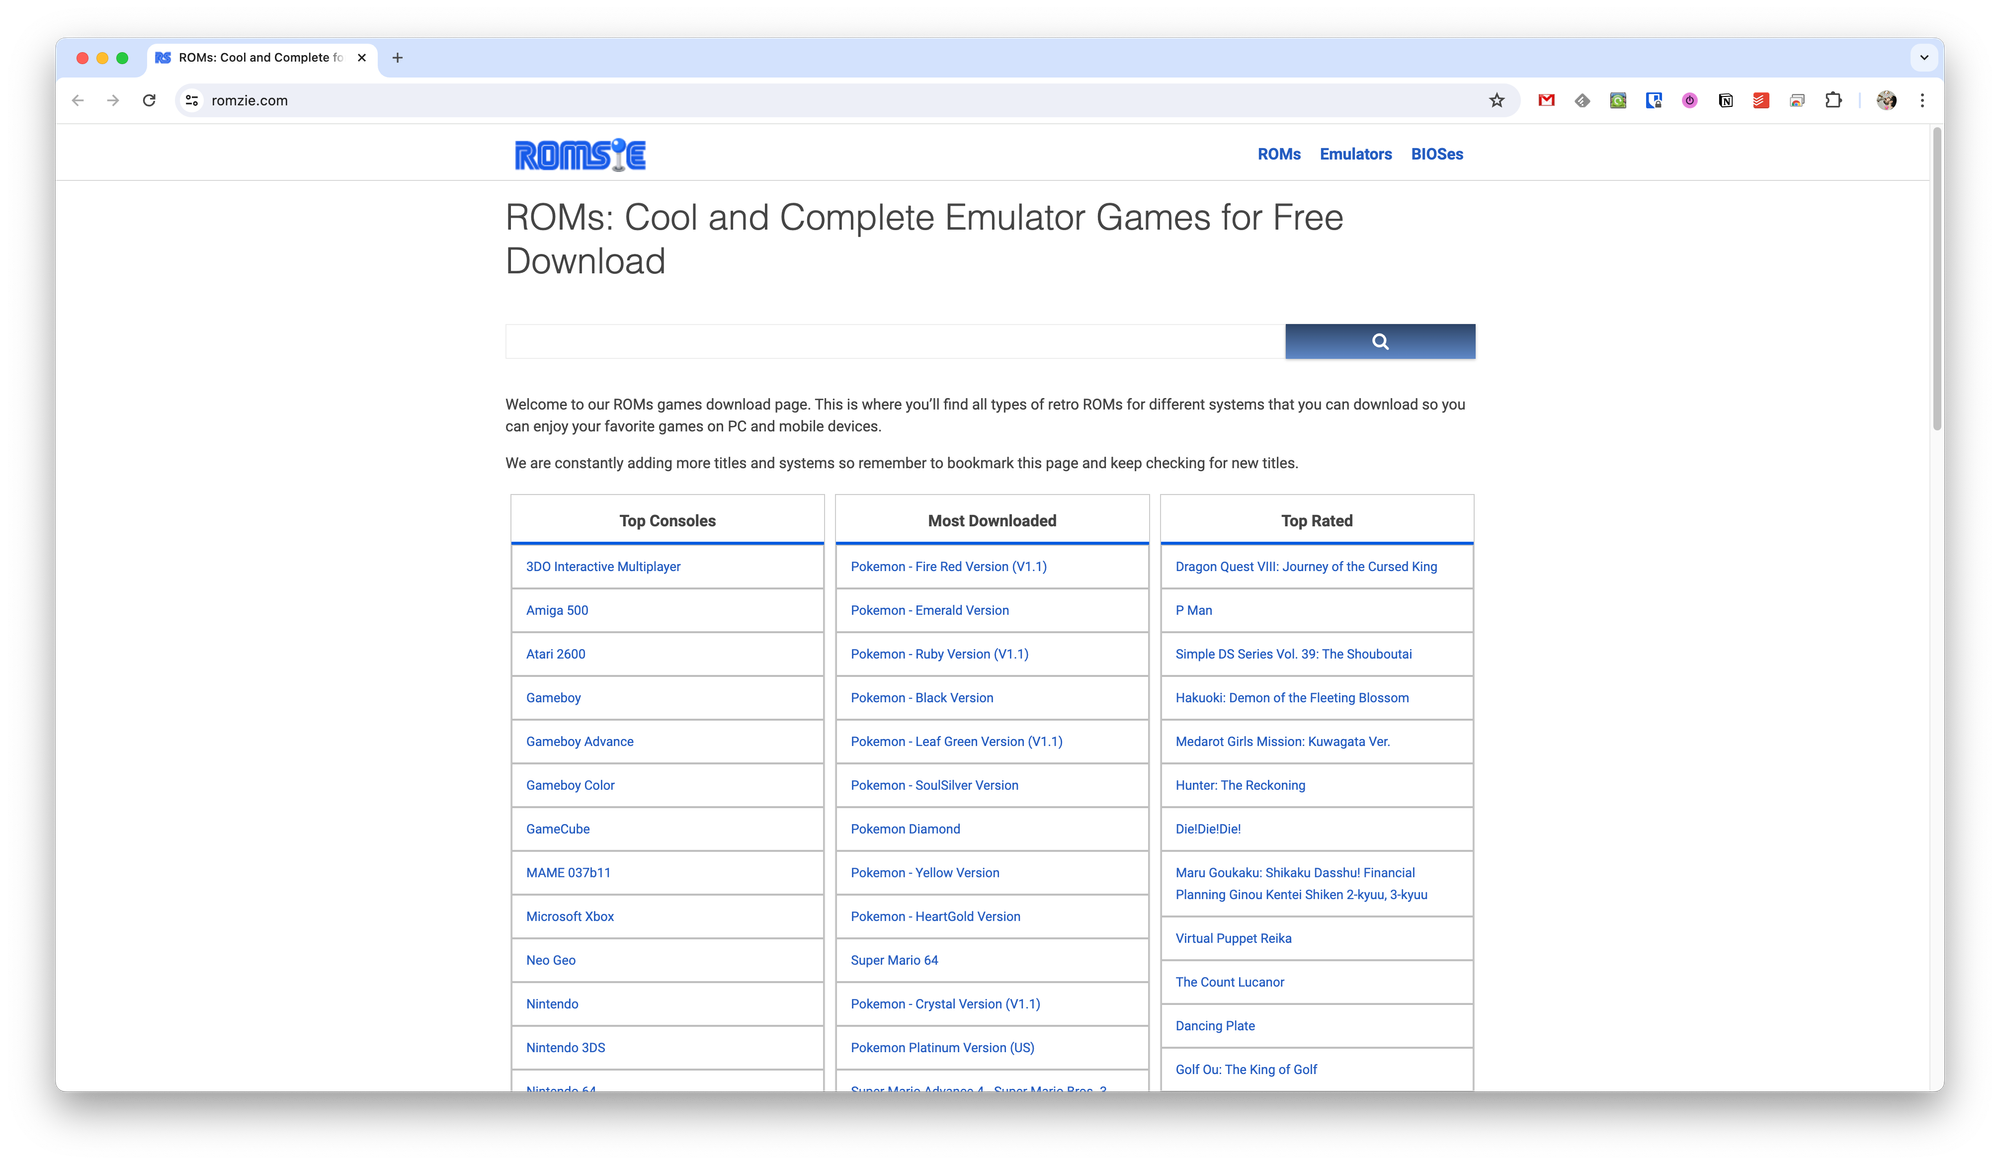Open a new browser tab
2000x1165 pixels.
397,57
